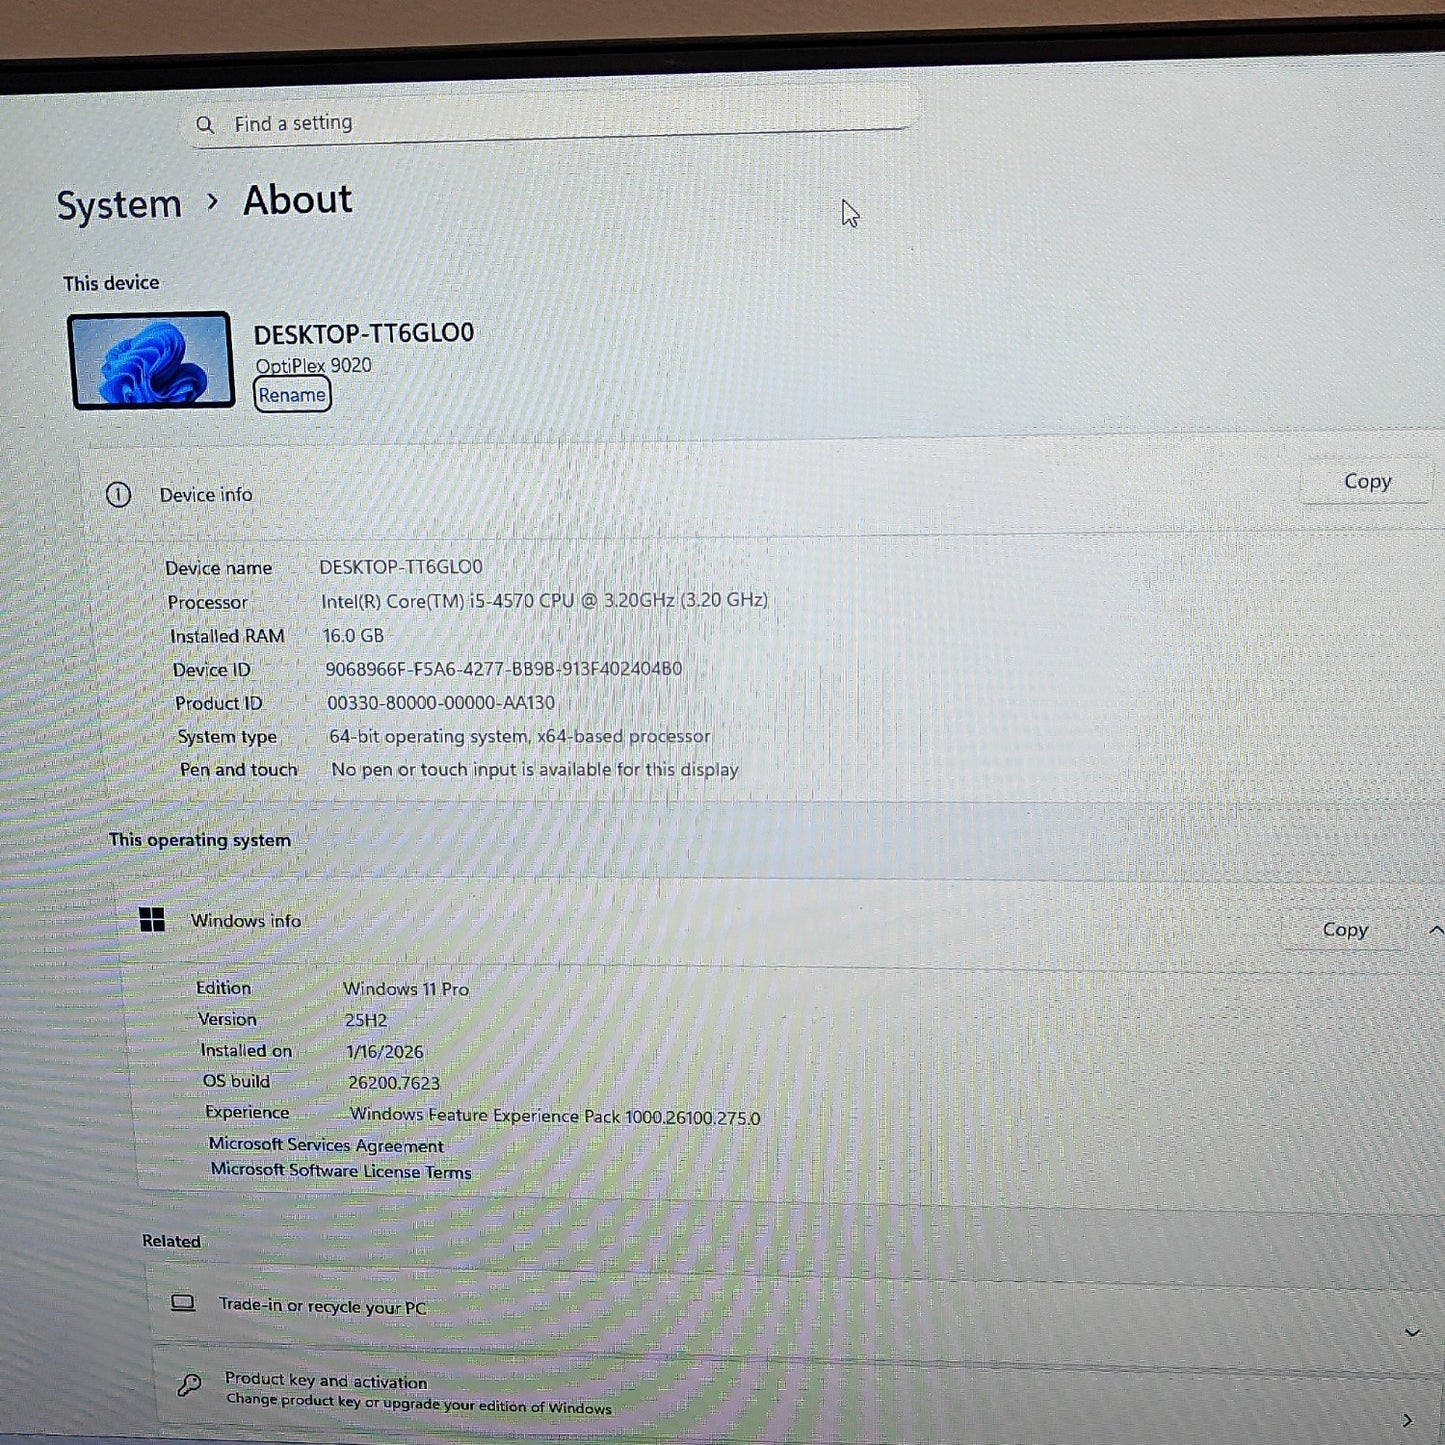Click the Windows info header label

(x=245, y=921)
